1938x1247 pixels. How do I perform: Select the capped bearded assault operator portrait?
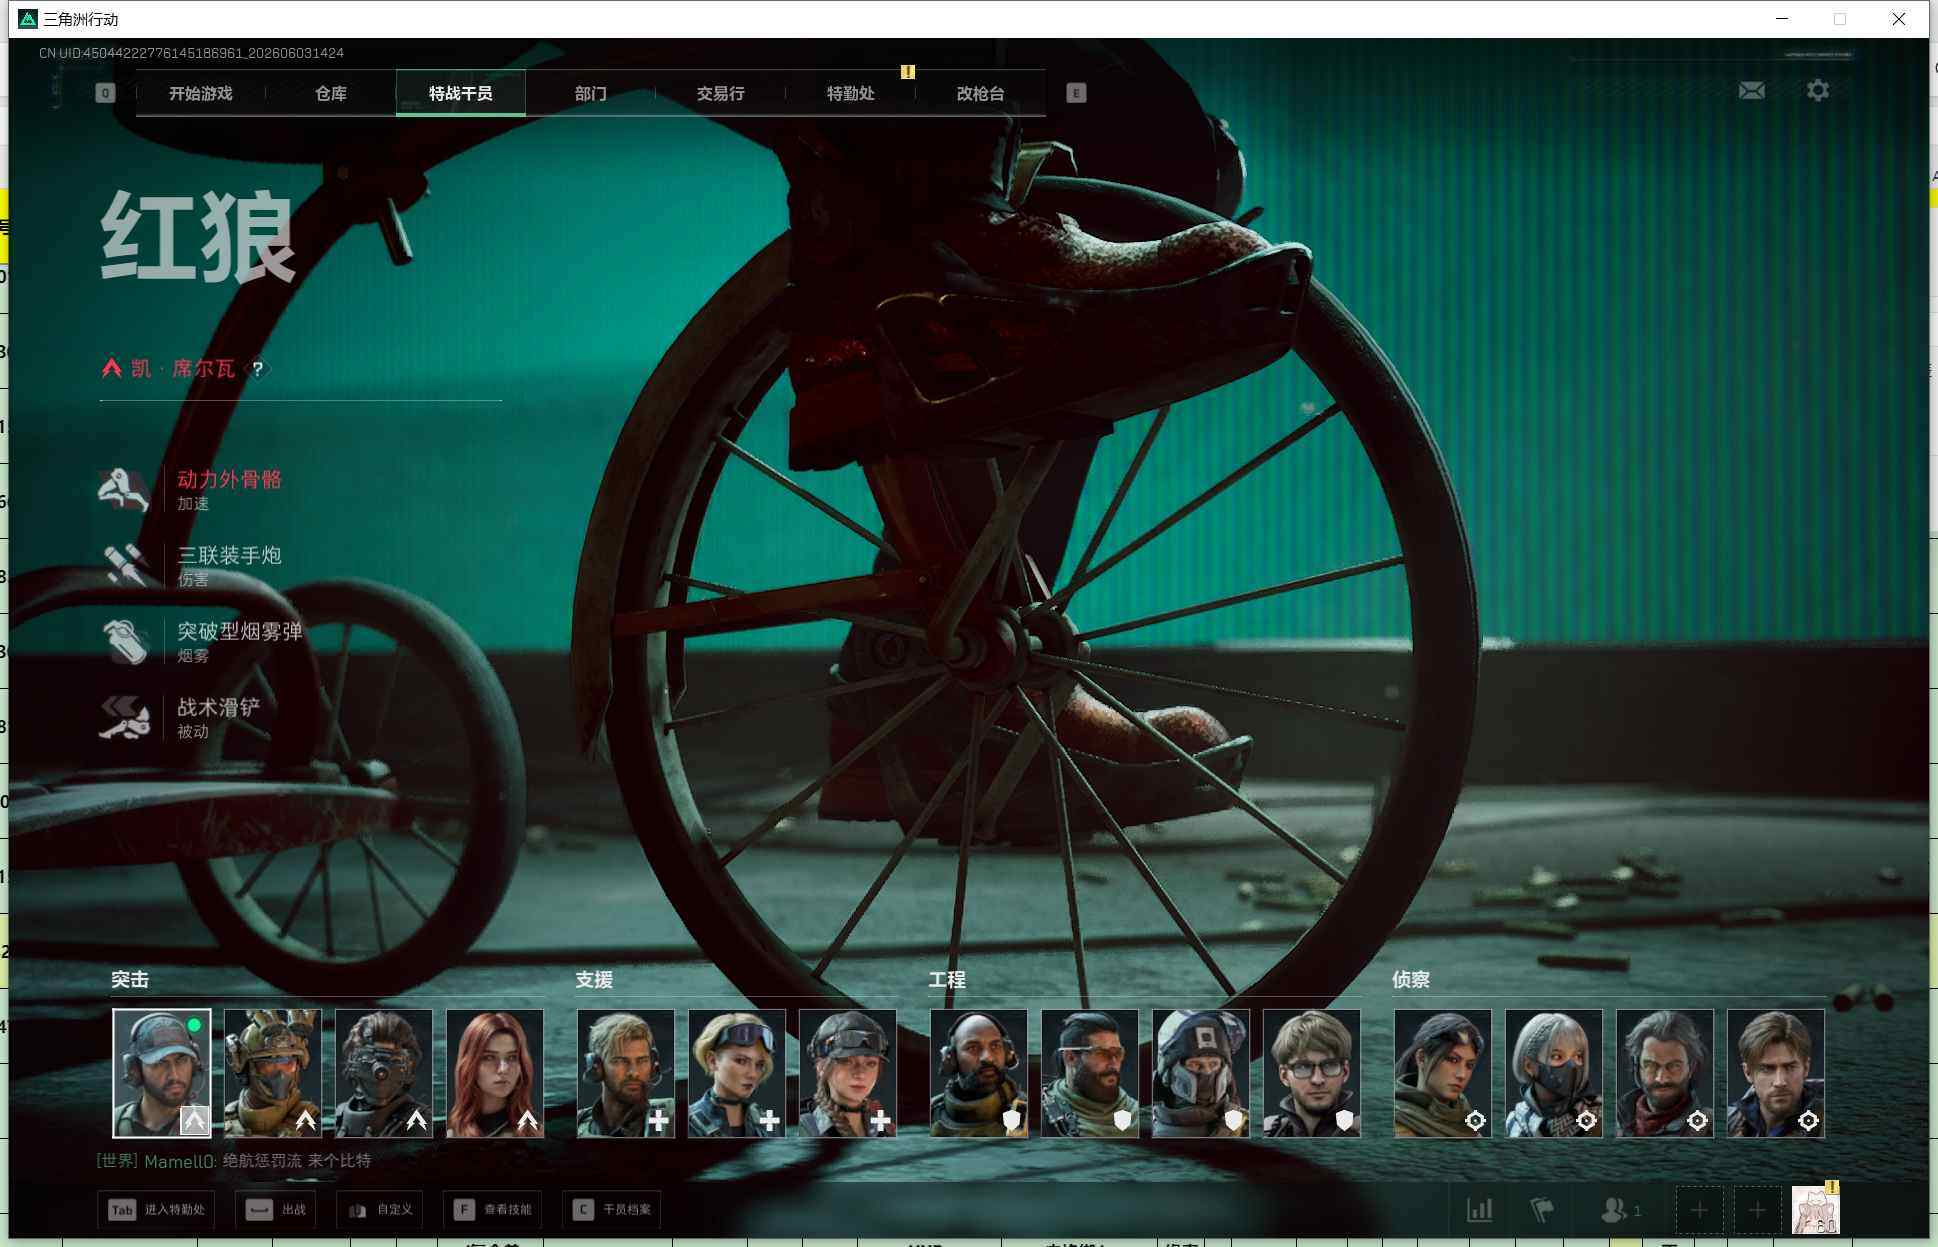(x=162, y=1073)
